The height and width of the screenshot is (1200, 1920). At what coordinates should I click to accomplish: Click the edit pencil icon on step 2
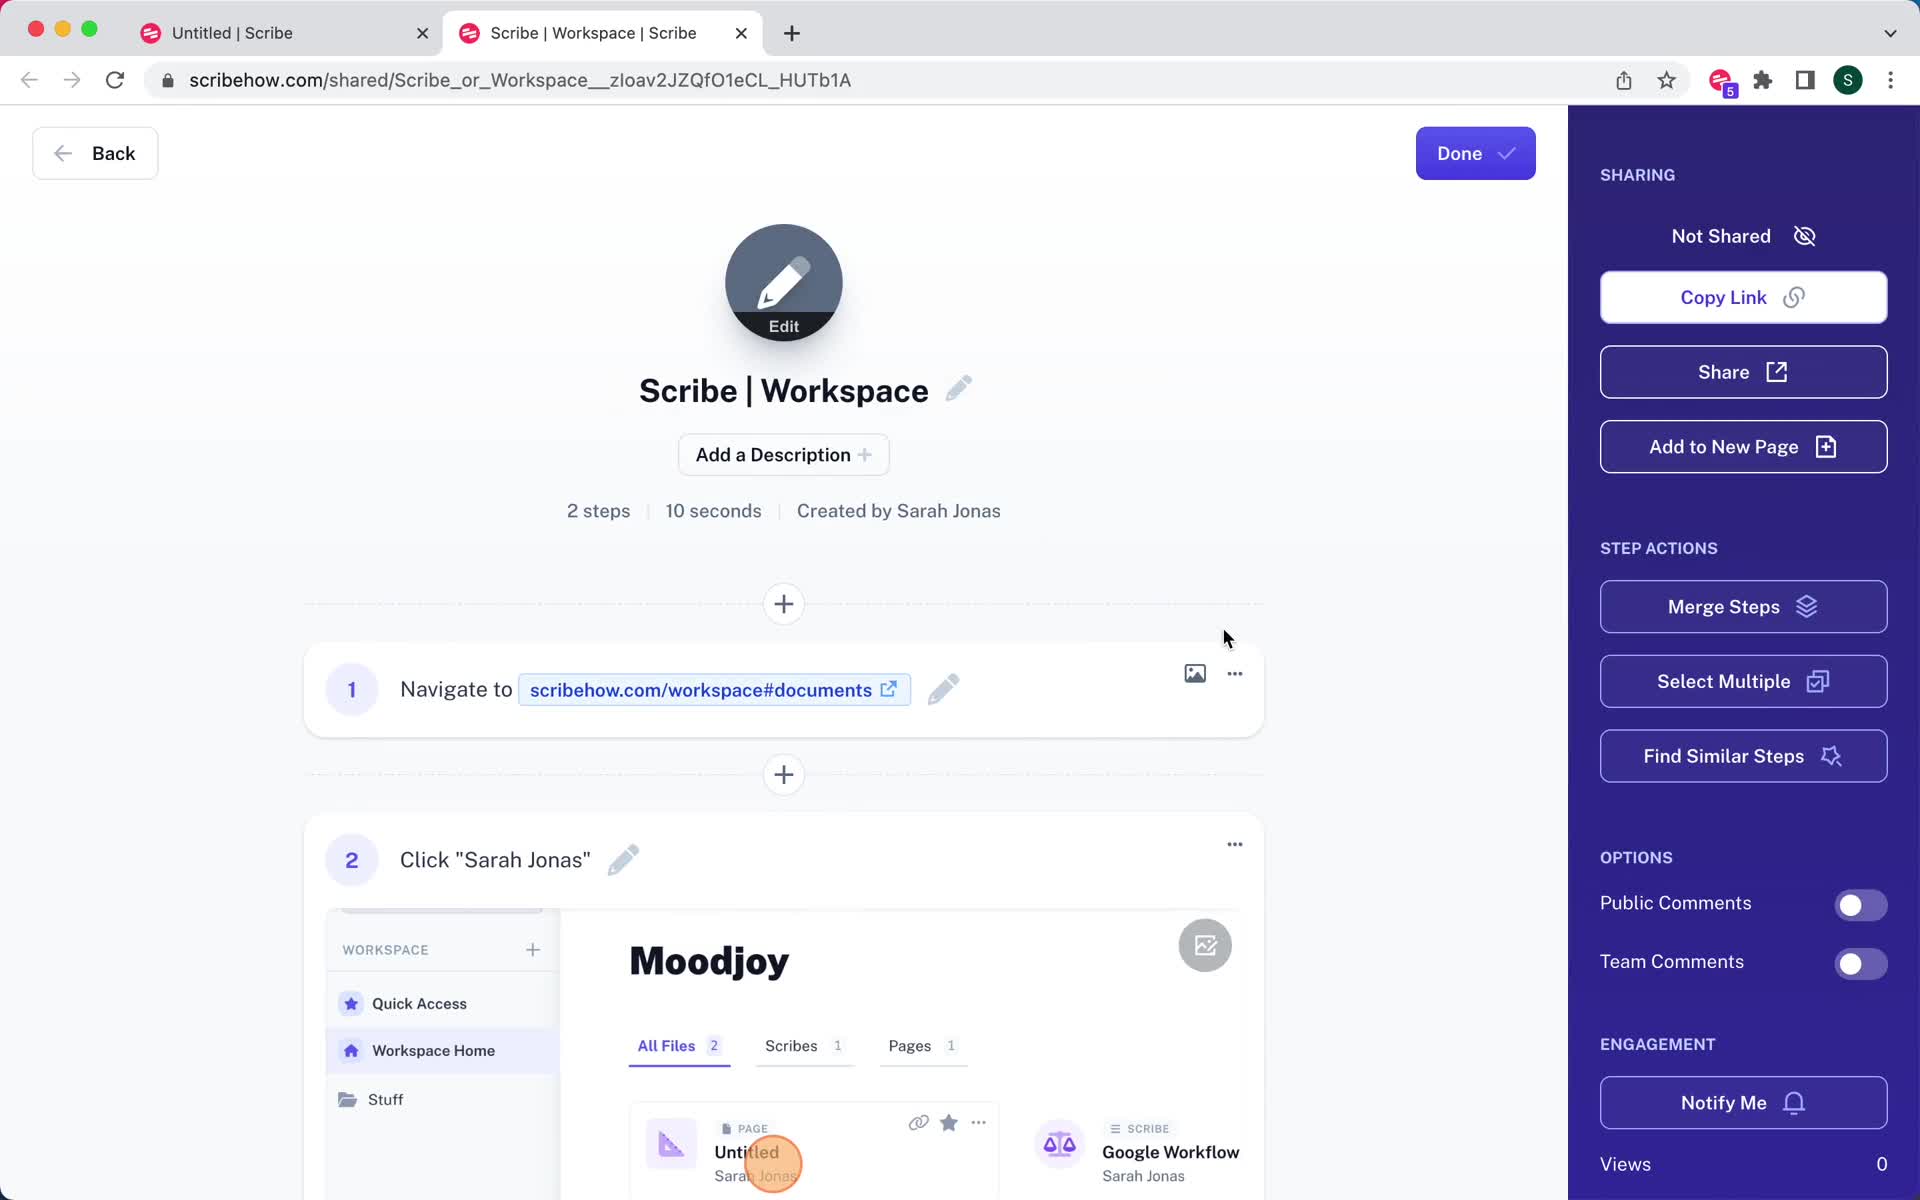(623, 860)
